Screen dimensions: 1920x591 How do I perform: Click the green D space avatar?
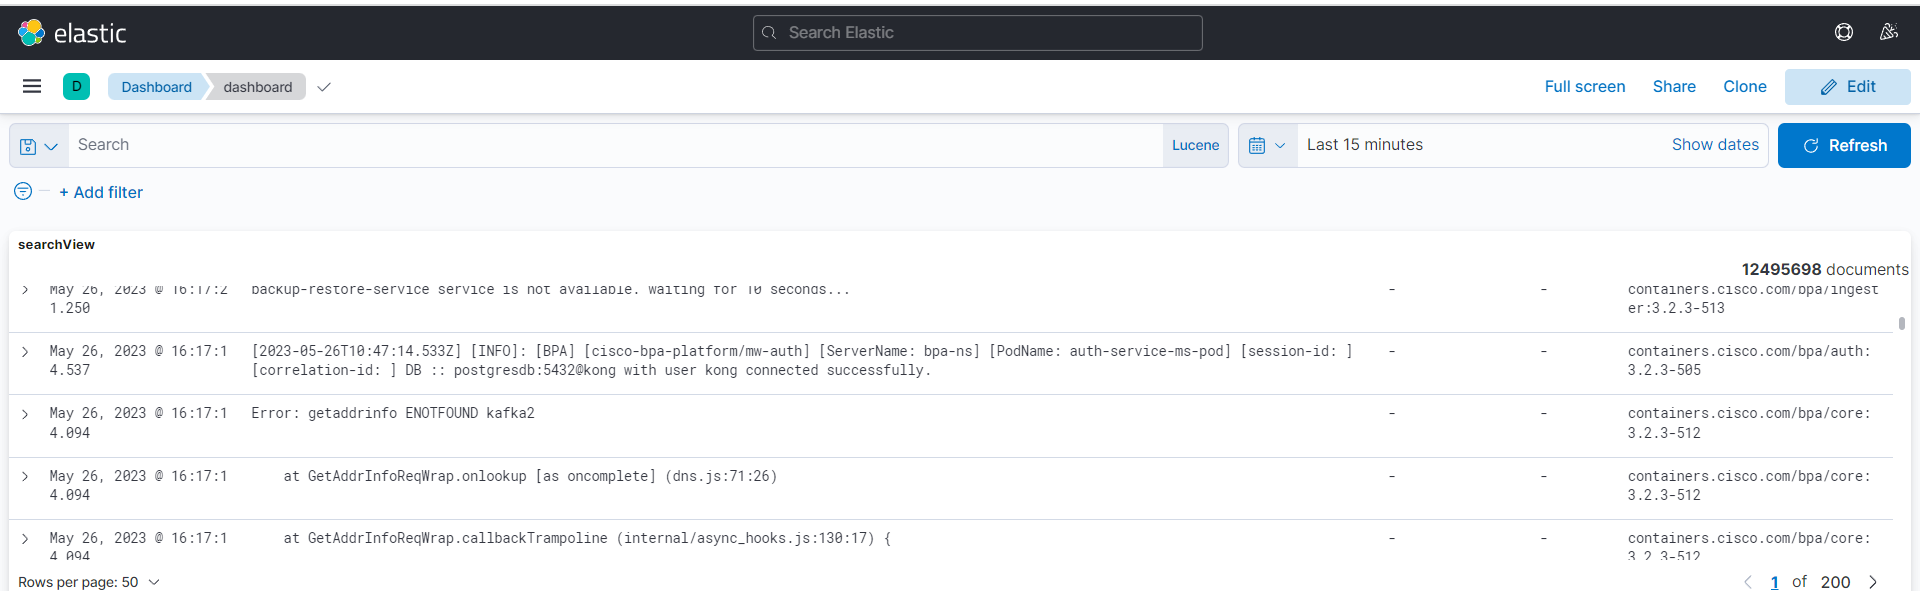click(76, 87)
